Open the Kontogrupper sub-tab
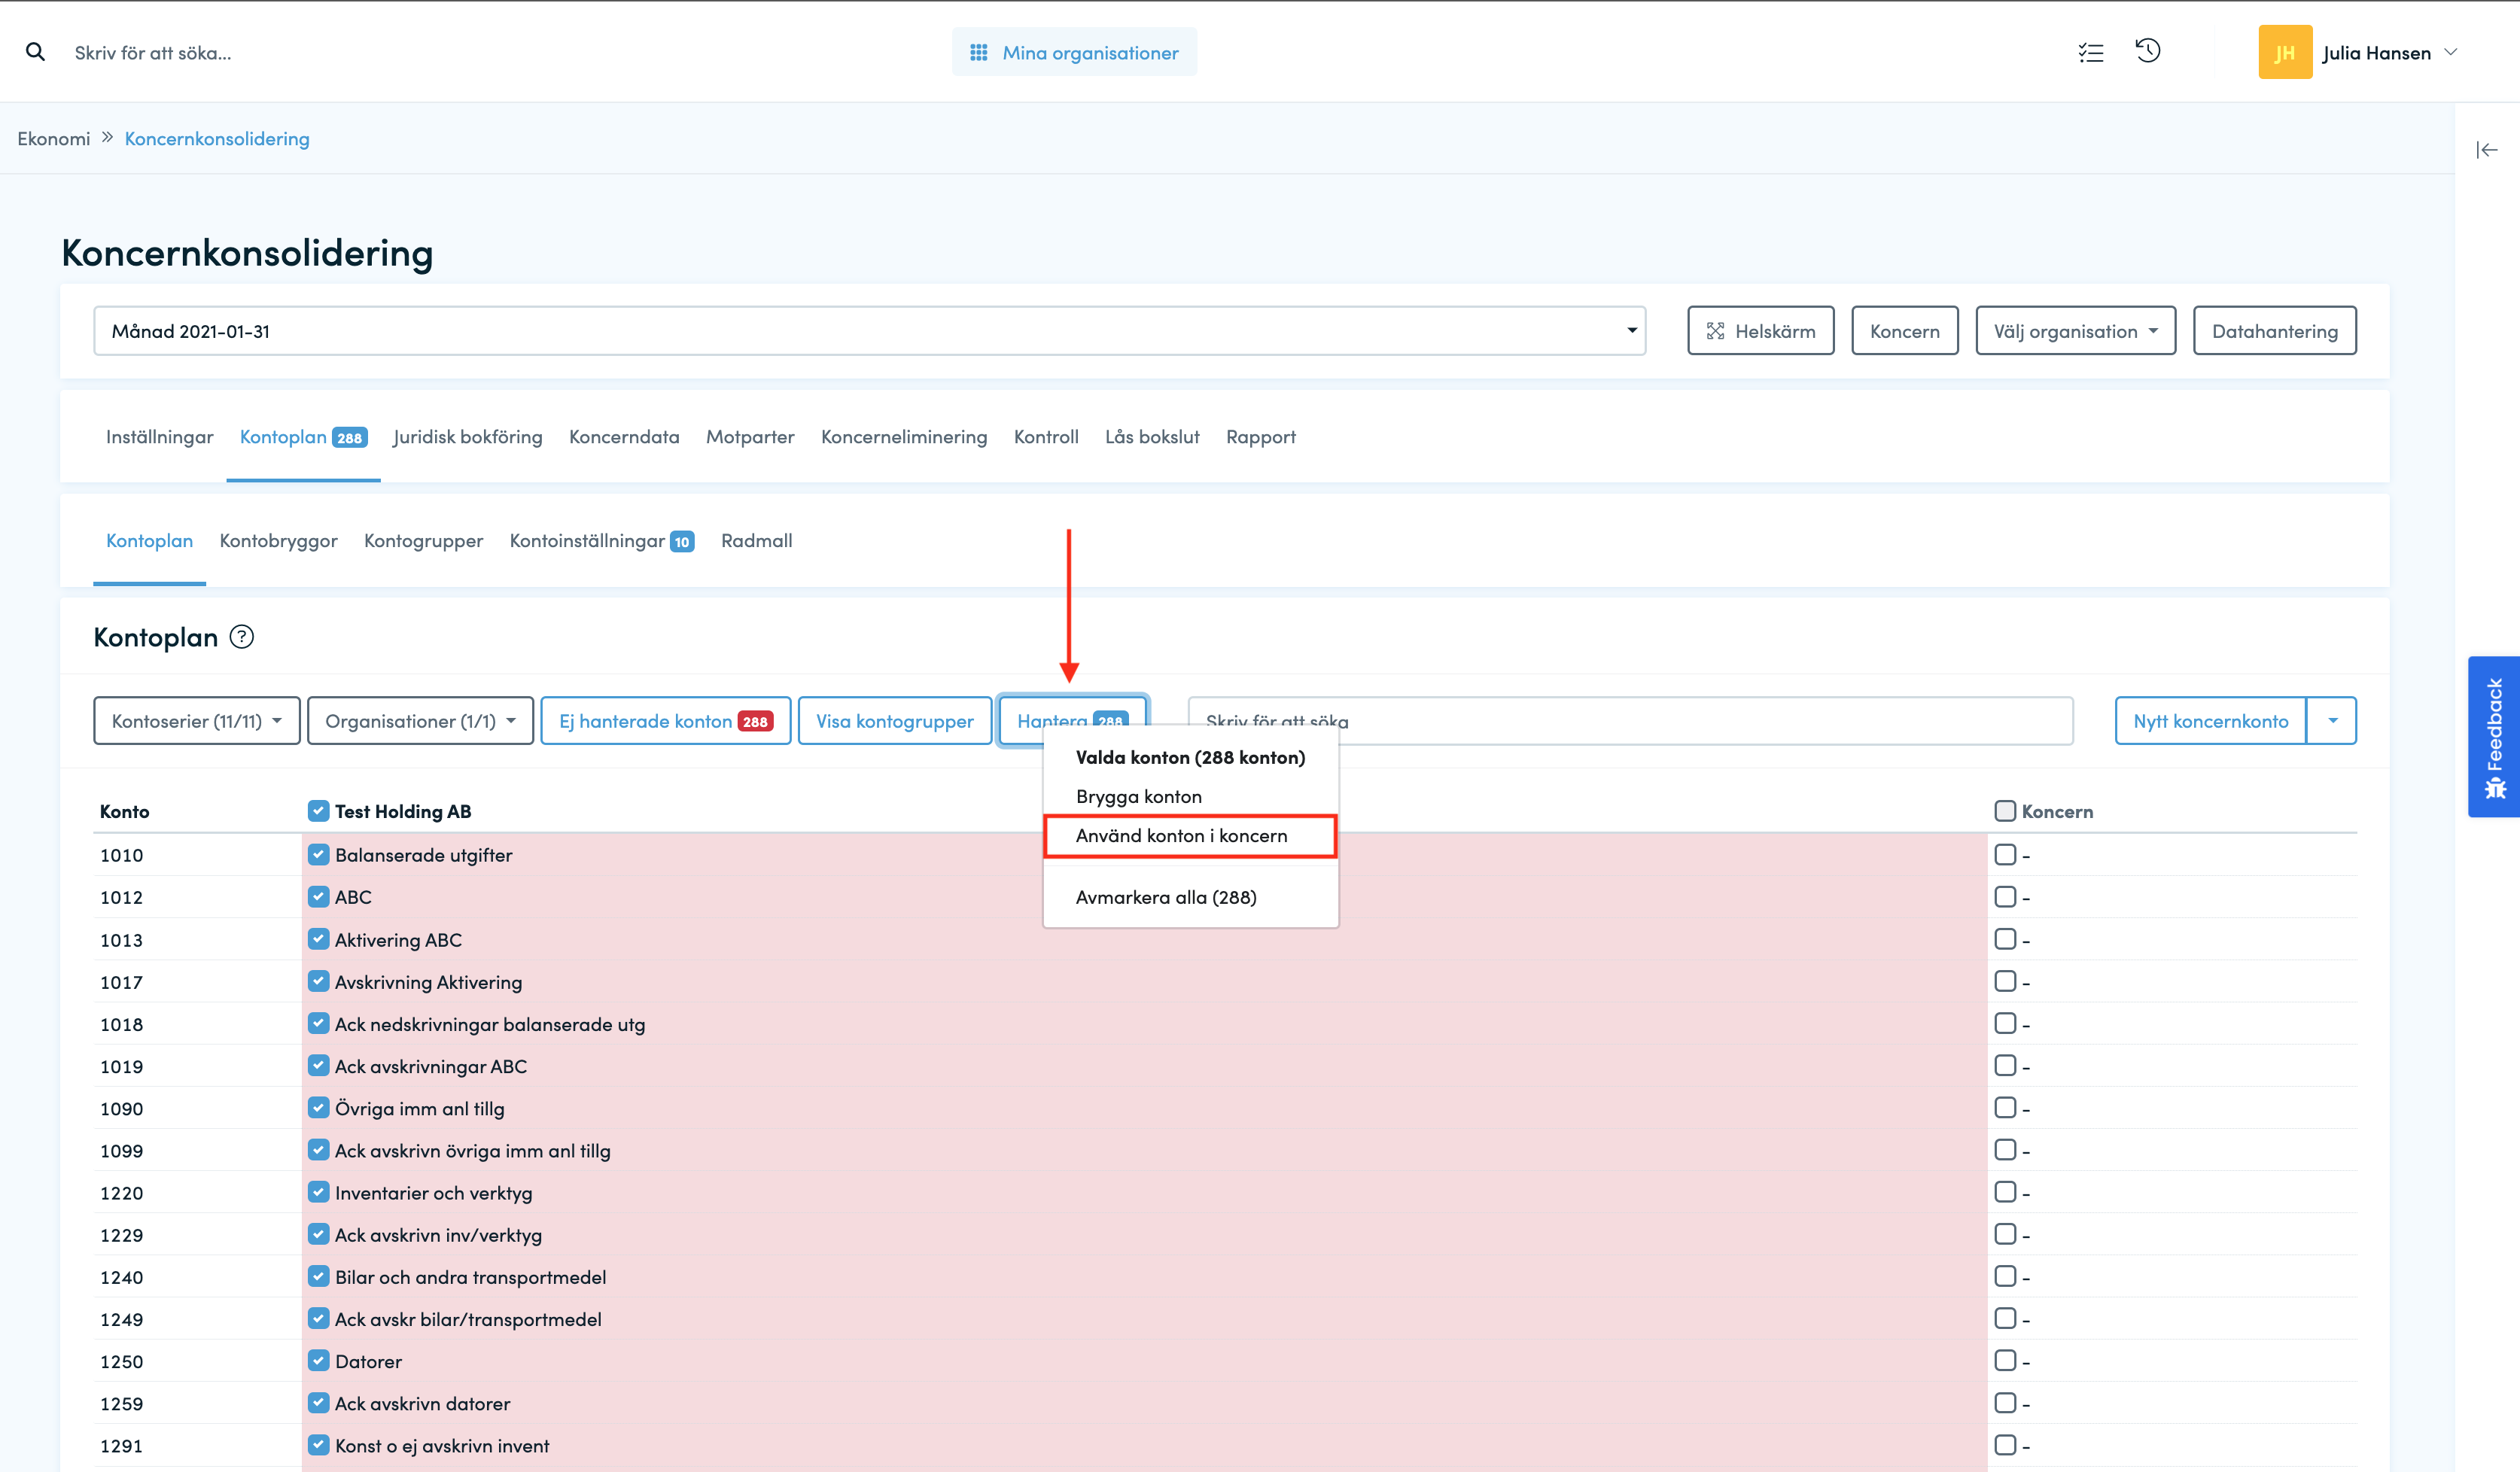 tap(423, 540)
